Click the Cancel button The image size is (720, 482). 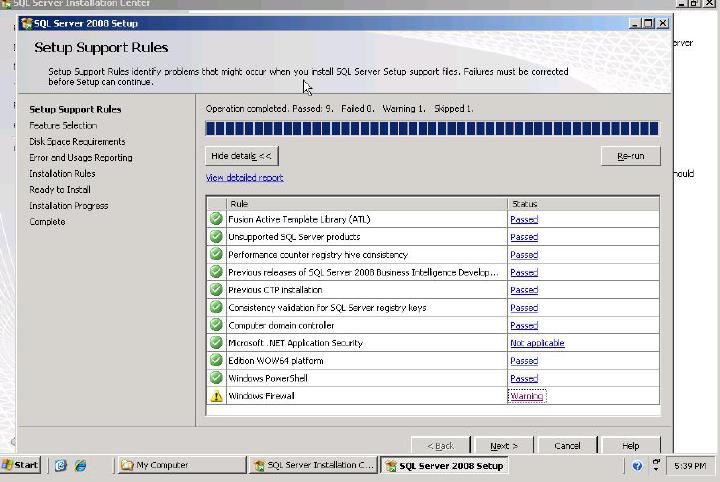(567, 446)
